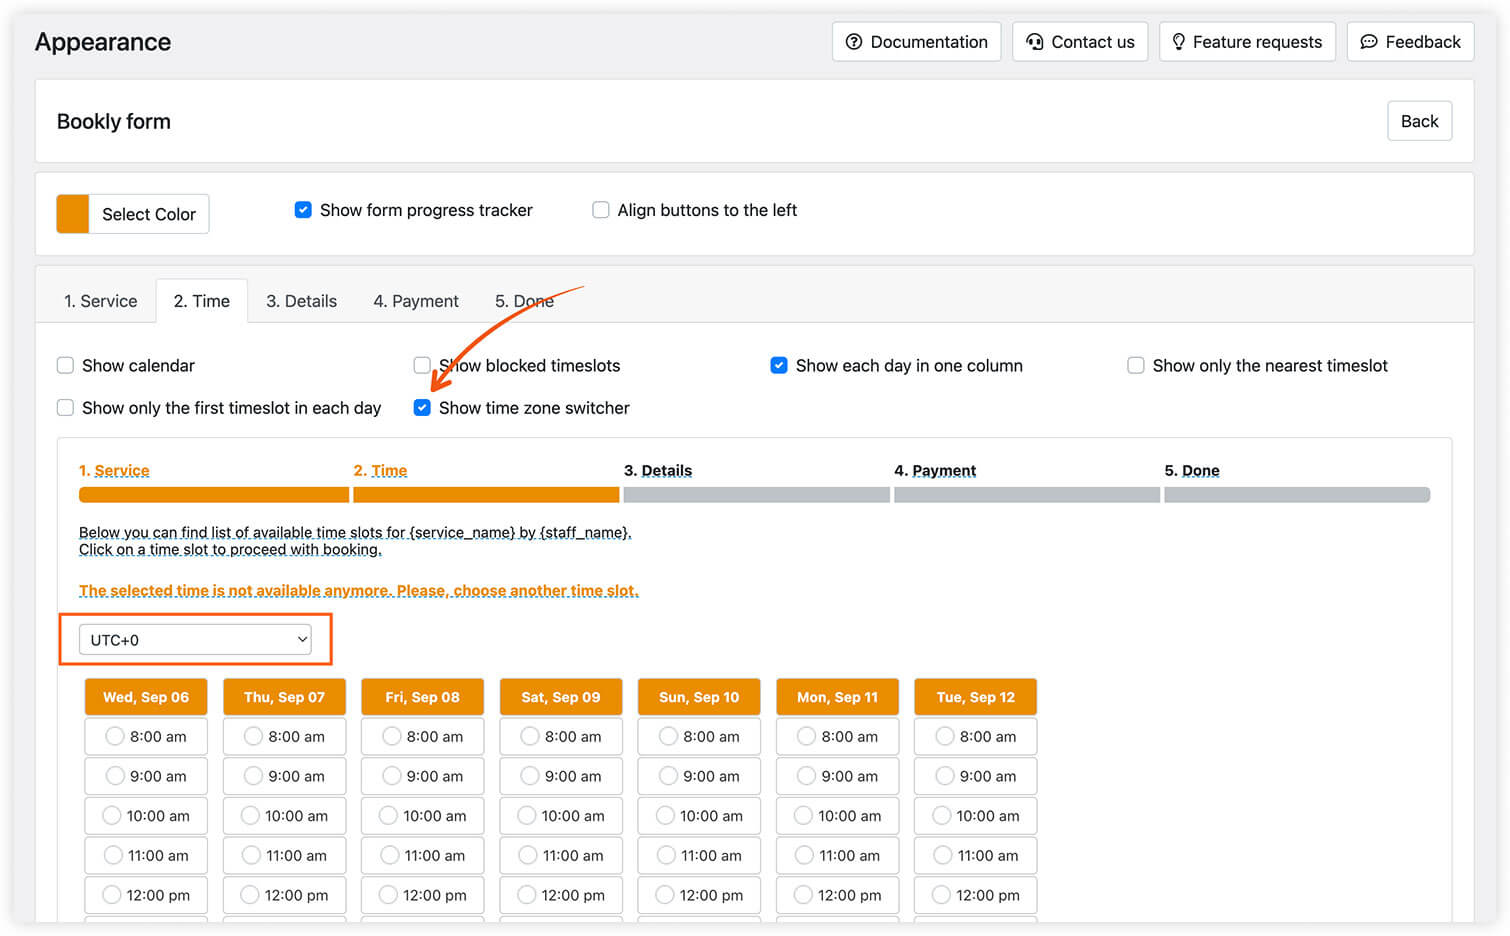
Task: Uncheck Show time zone switcher
Action: (x=422, y=407)
